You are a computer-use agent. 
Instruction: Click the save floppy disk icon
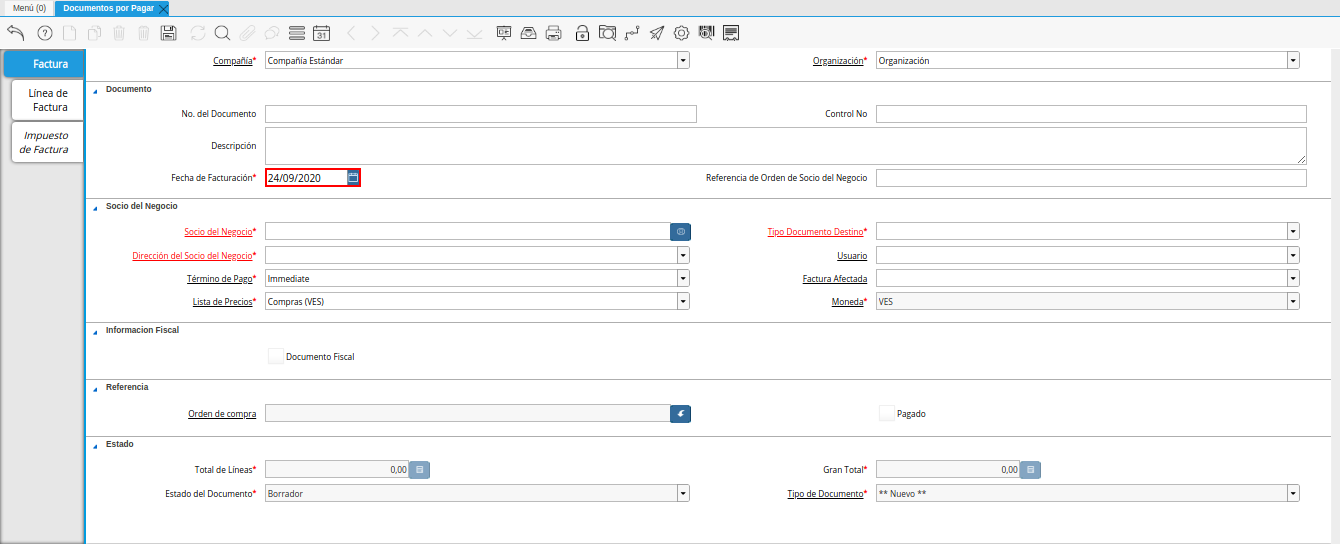(x=169, y=33)
